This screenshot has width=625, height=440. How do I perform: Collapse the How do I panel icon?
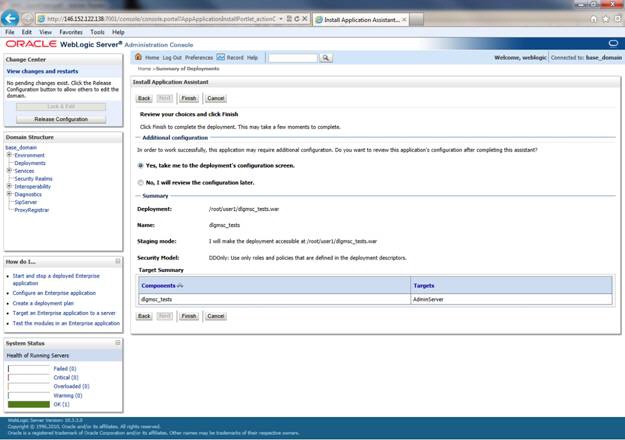click(117, 260)
